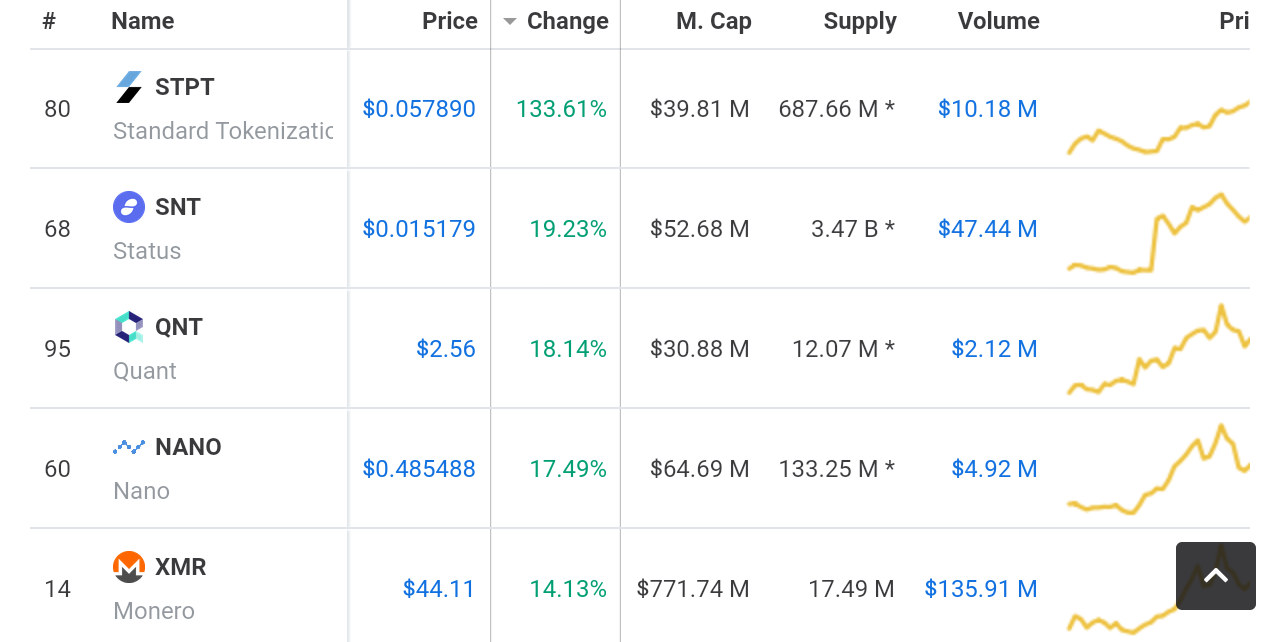Open Monero volume link $135.91 M
Viewport: 1280px width, 642px height.
click(981, 589)
